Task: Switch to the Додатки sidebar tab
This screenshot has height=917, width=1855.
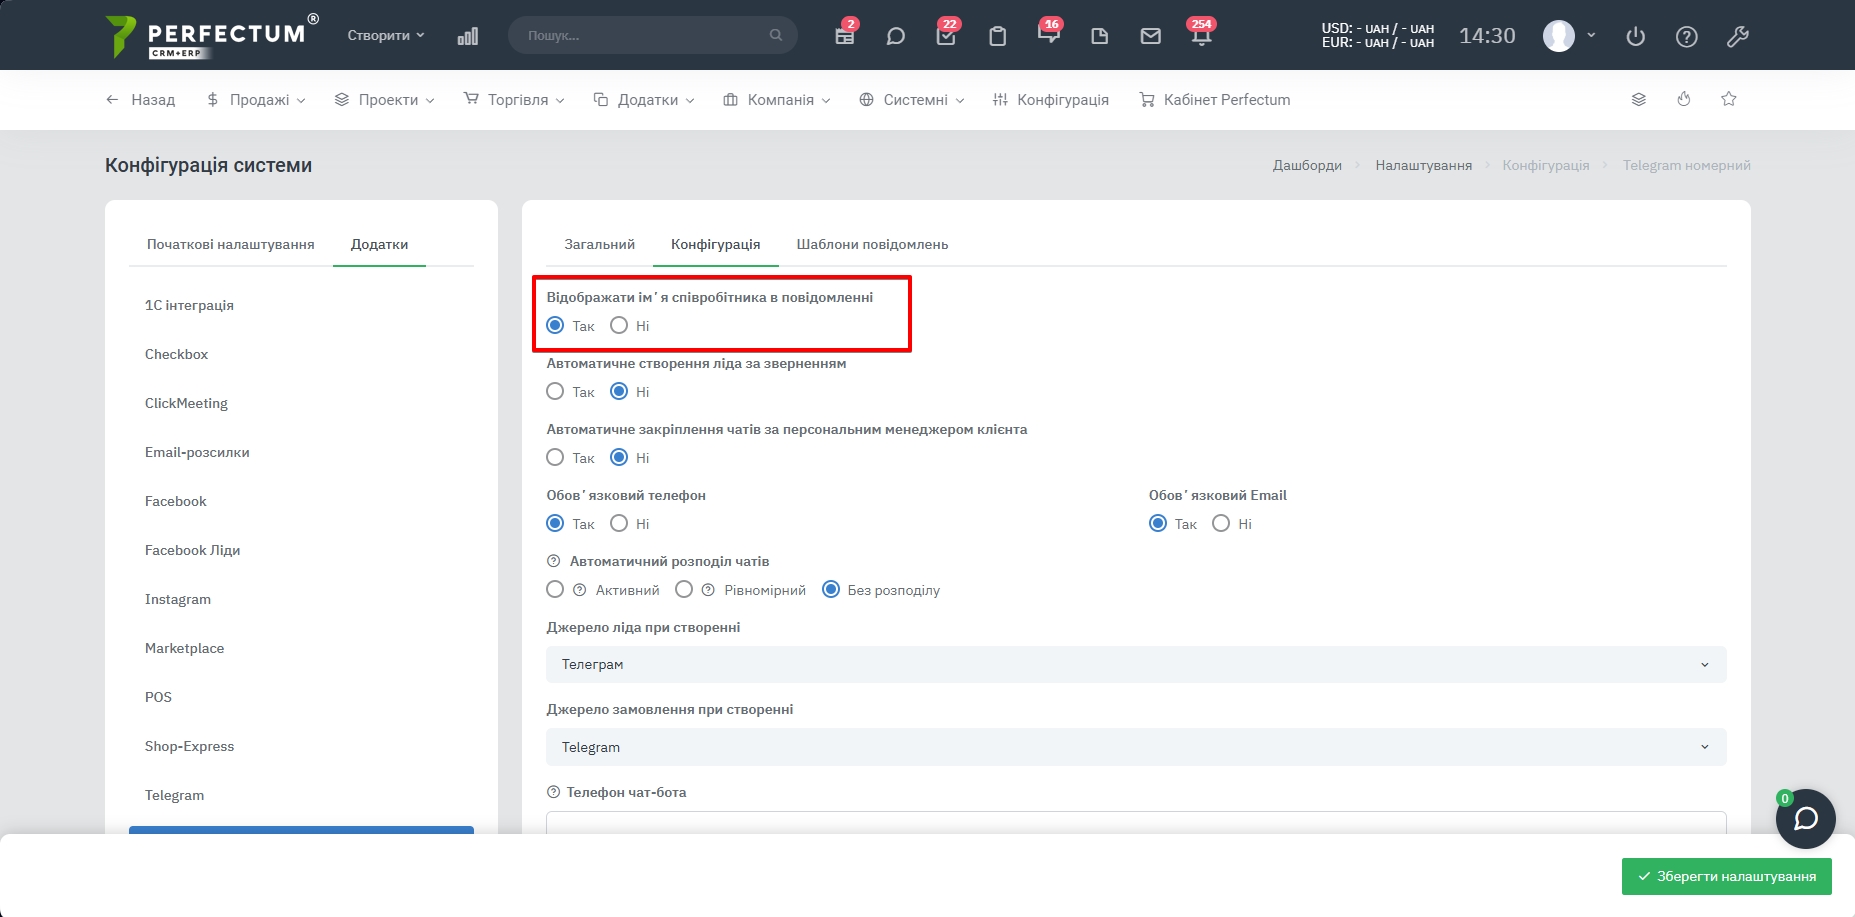Action: (x=380, y=244)
